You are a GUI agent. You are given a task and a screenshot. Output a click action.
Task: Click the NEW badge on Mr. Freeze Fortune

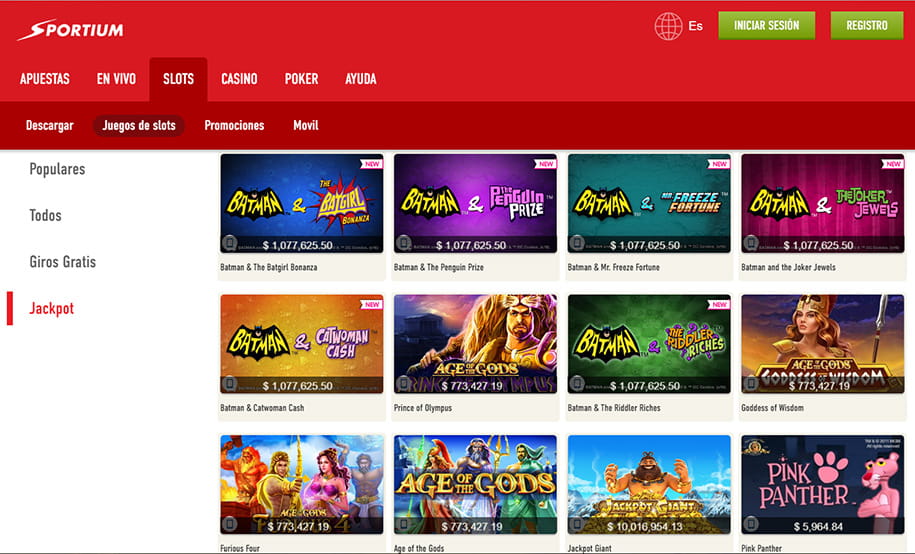[719, 164]
